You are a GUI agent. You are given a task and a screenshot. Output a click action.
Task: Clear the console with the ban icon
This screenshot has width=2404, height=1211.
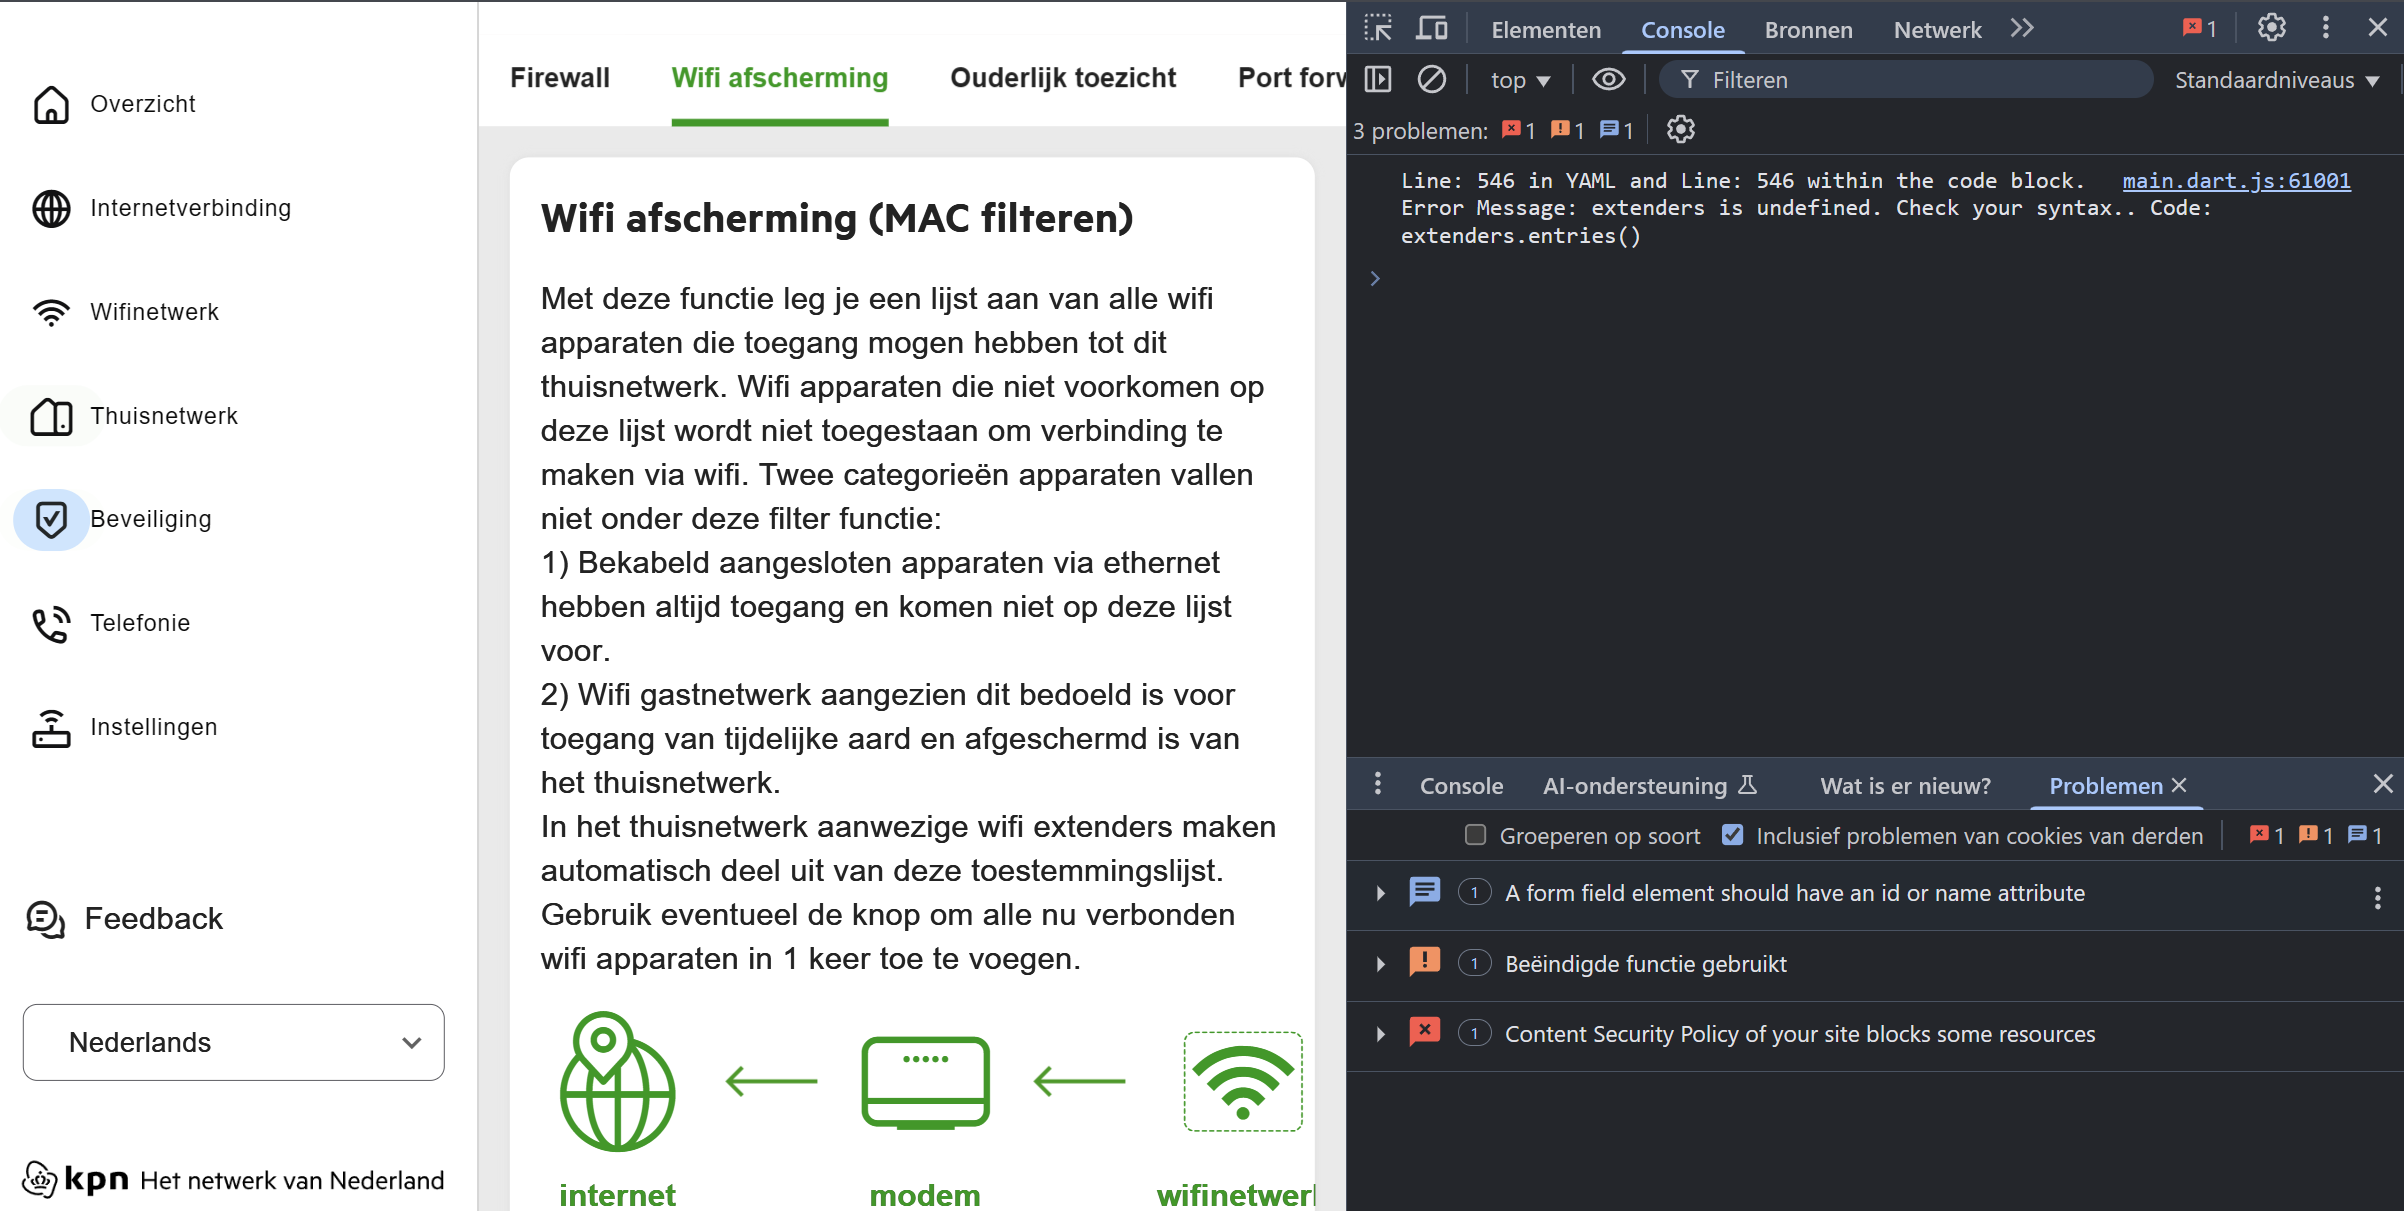pyautogui.click(x=1432, y=79)
